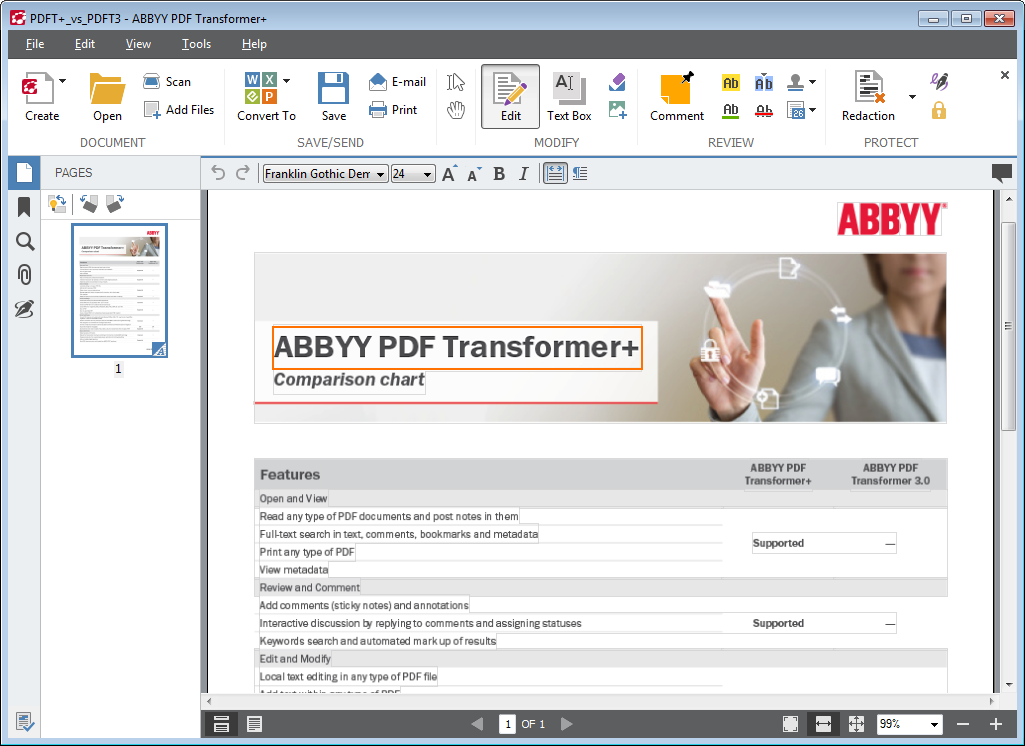Expand the font size dropdown
Image resolution: width=1025 pixels, height=746 pixels.
point(428,174)
